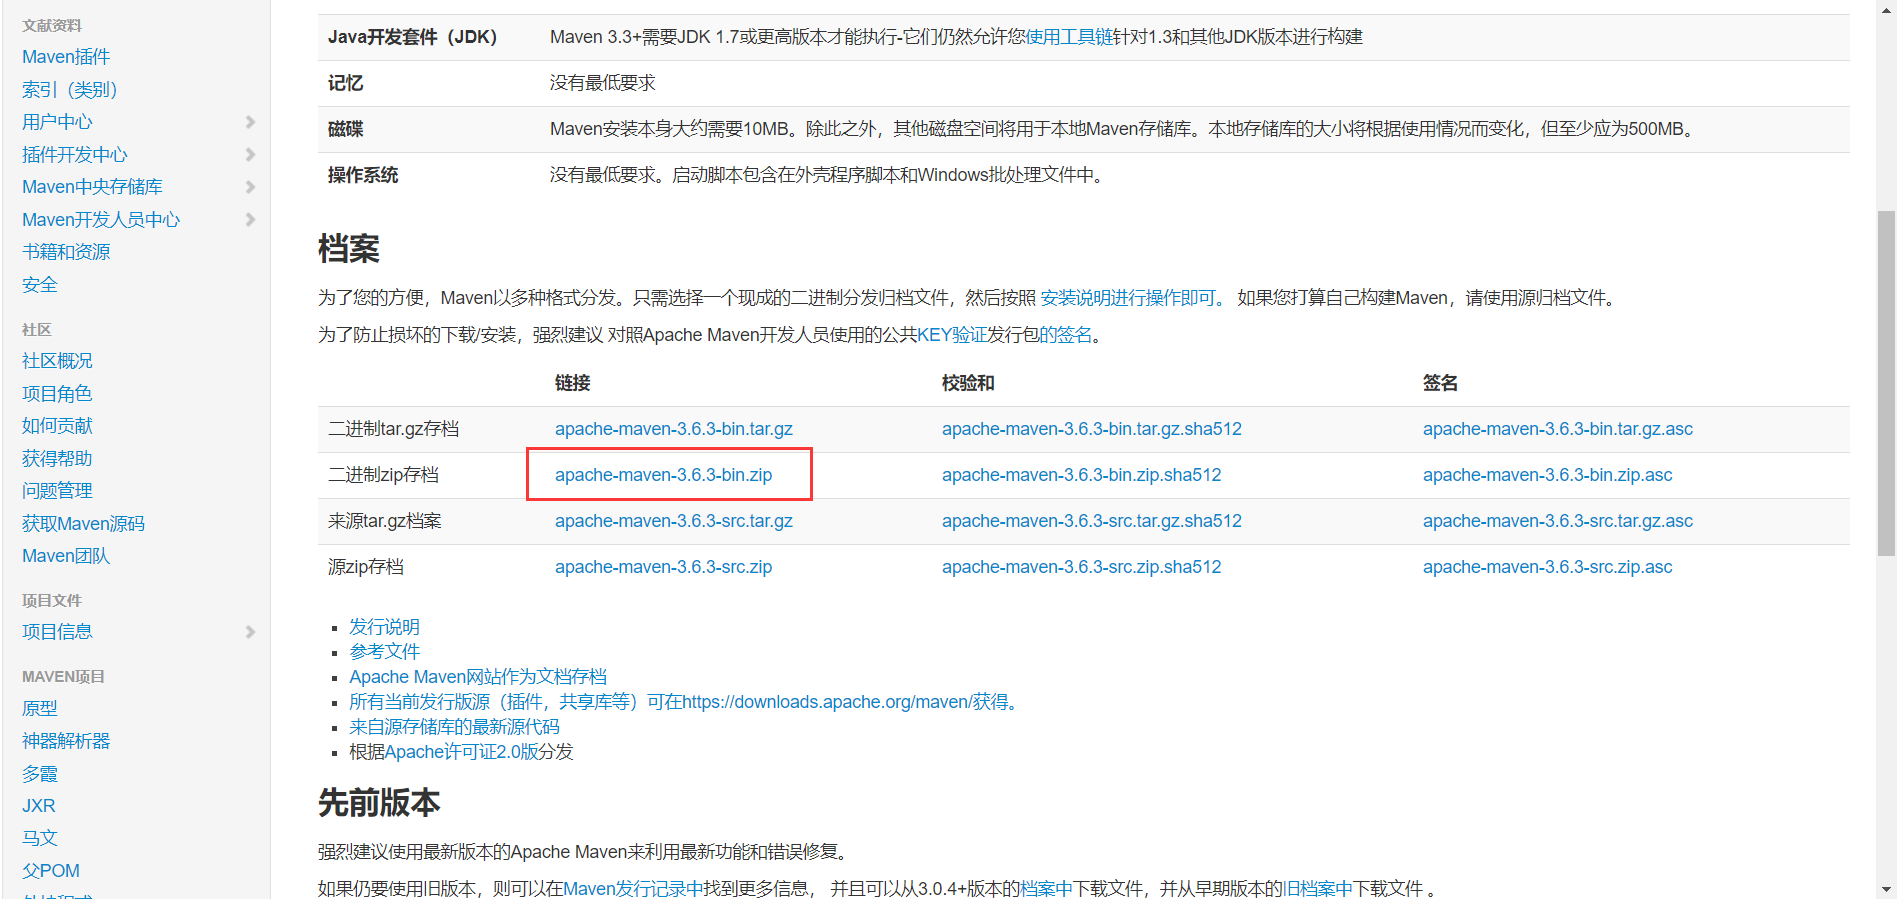The image size is (1897, 899).
Task: Open apache-maven-3.6.3-bin.zip.sha512 checksum
Action: point(1082,475)
